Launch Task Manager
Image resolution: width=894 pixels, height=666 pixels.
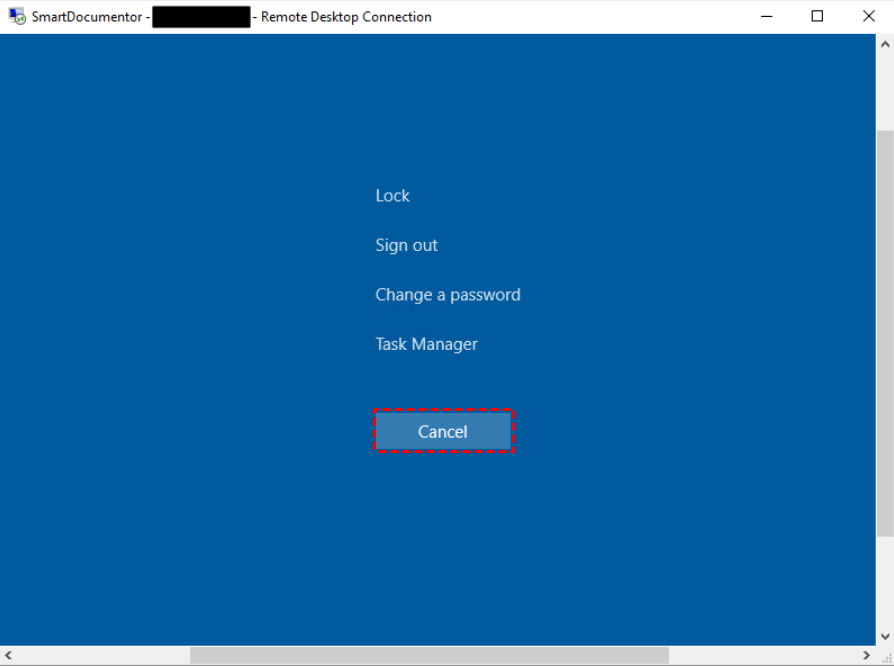pos(426,343)
